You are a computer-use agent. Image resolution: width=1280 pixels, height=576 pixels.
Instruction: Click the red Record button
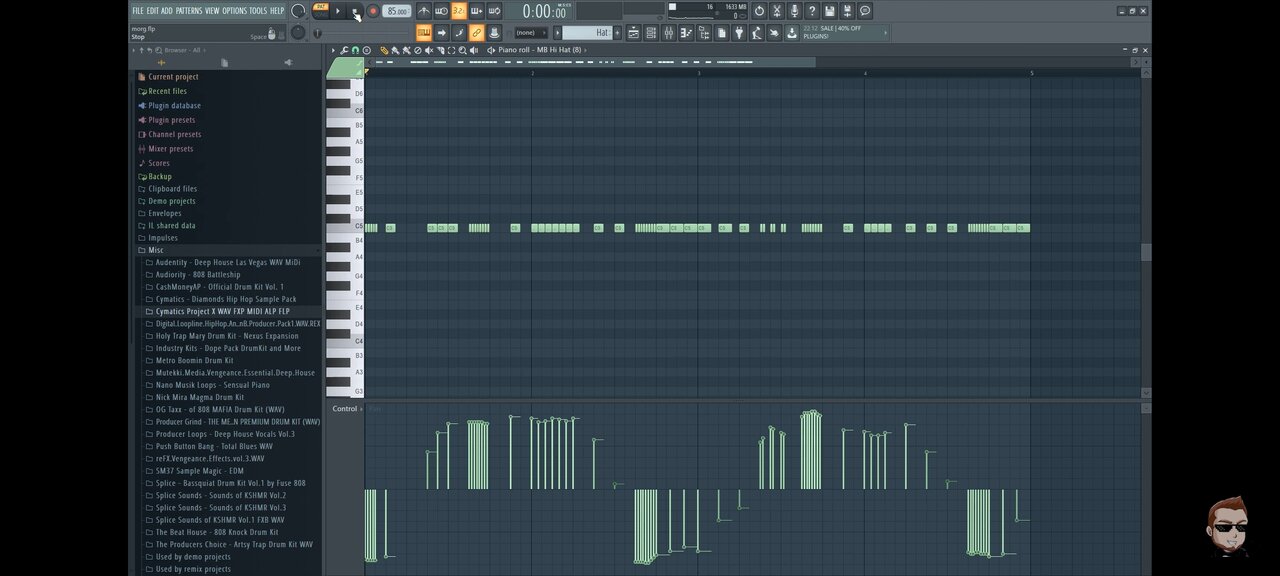click(x=373, y=11)
